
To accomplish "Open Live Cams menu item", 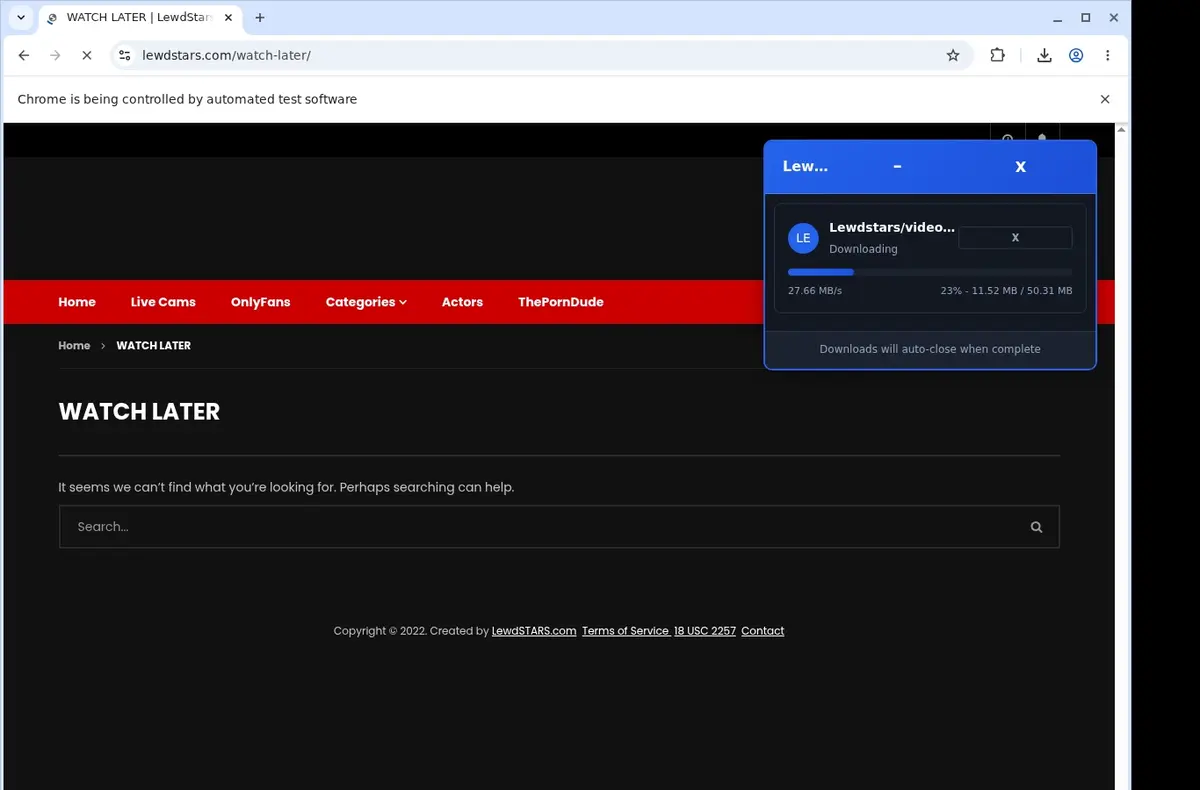I will coord(163,302).
